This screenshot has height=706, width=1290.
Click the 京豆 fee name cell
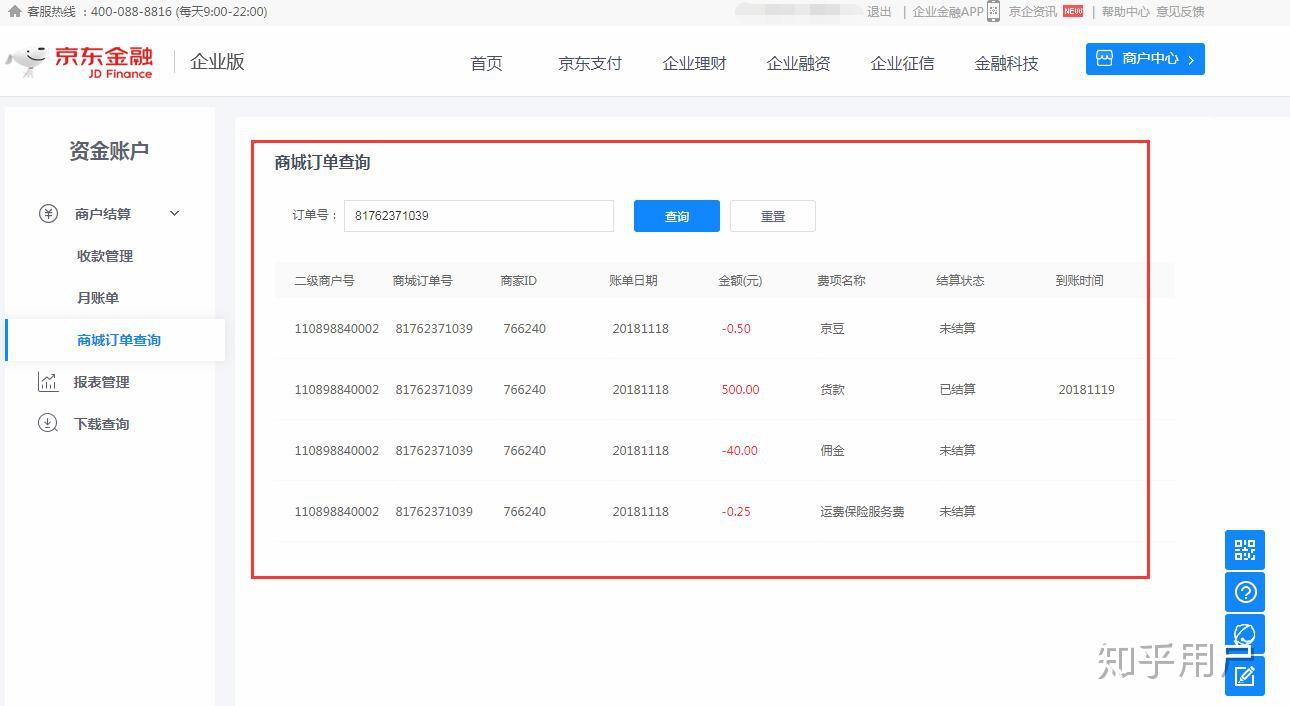point(832,329)
